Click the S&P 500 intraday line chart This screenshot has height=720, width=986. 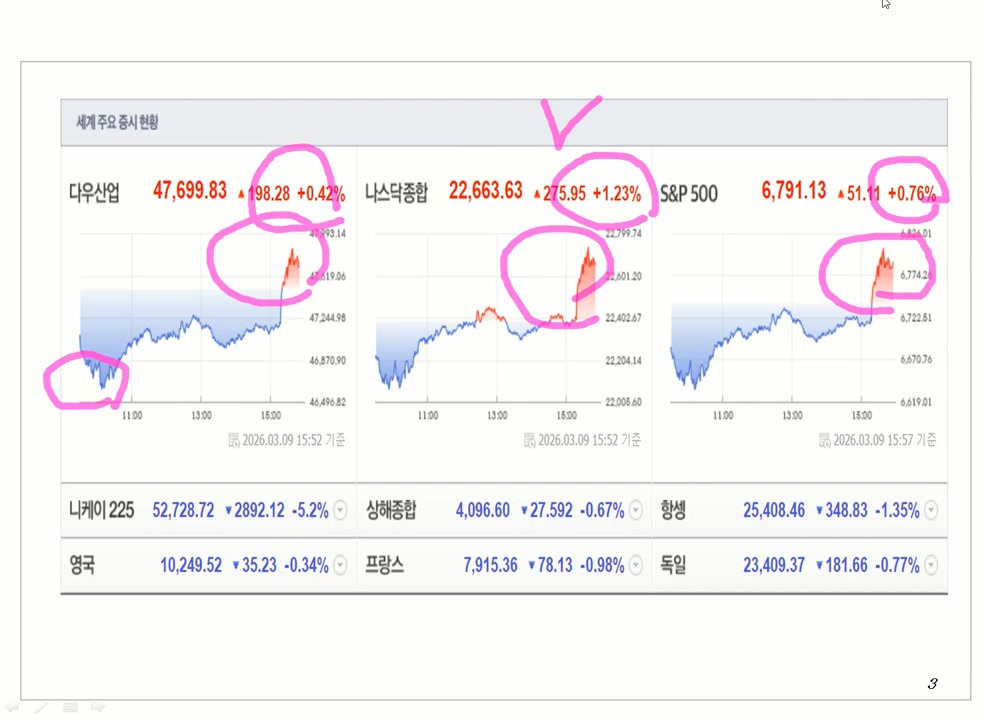point(783,318)
